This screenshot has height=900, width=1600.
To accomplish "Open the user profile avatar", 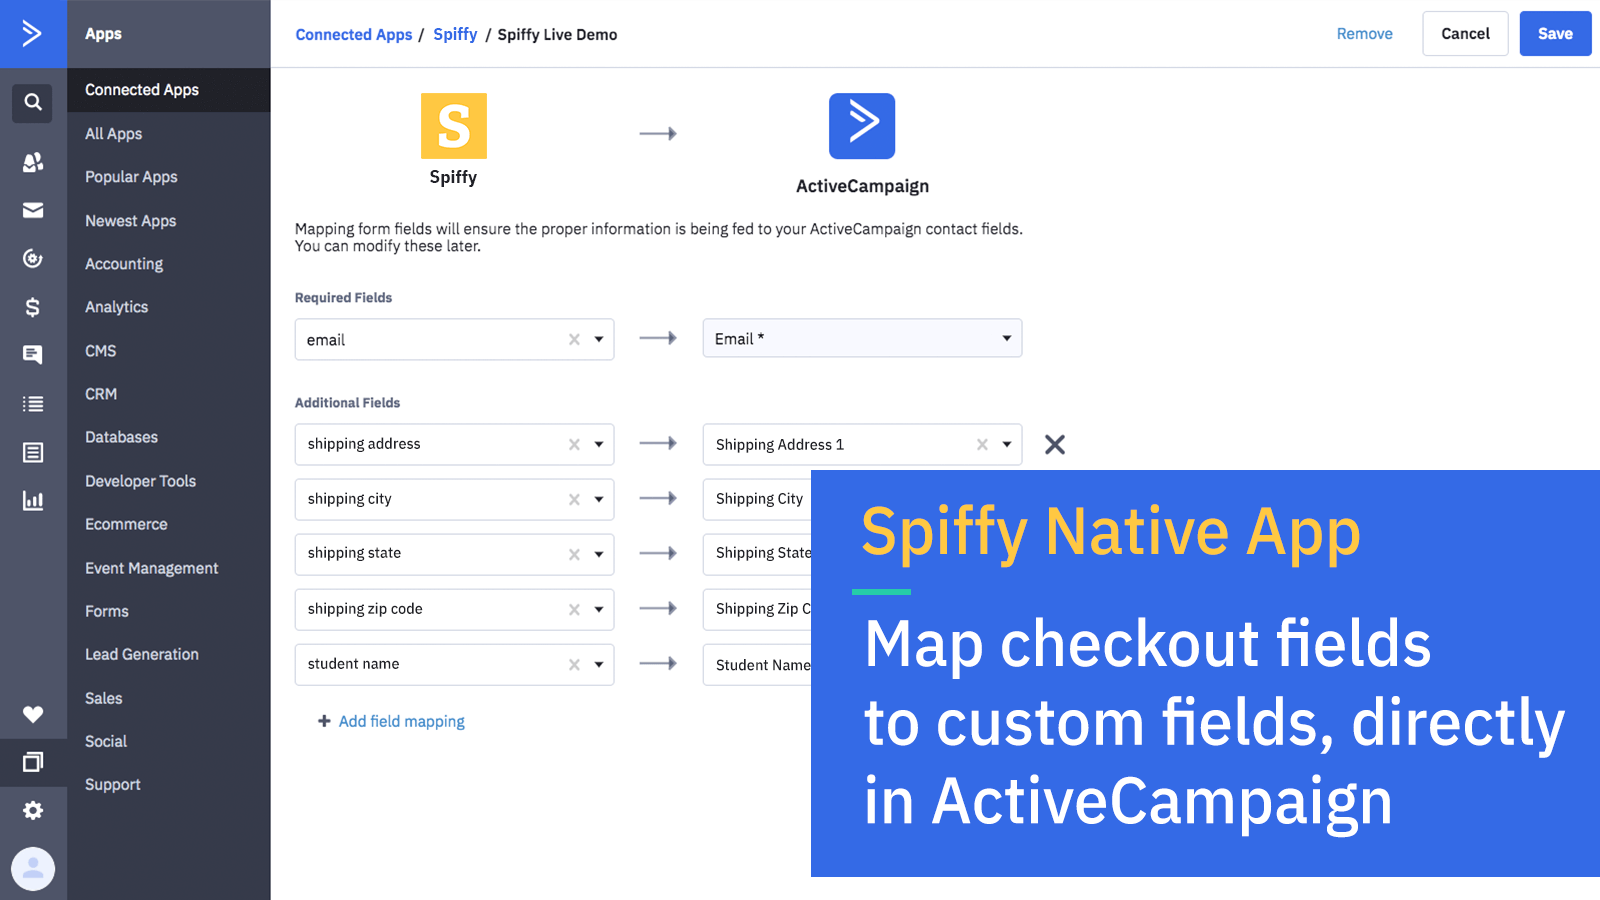I will (33, 869).
